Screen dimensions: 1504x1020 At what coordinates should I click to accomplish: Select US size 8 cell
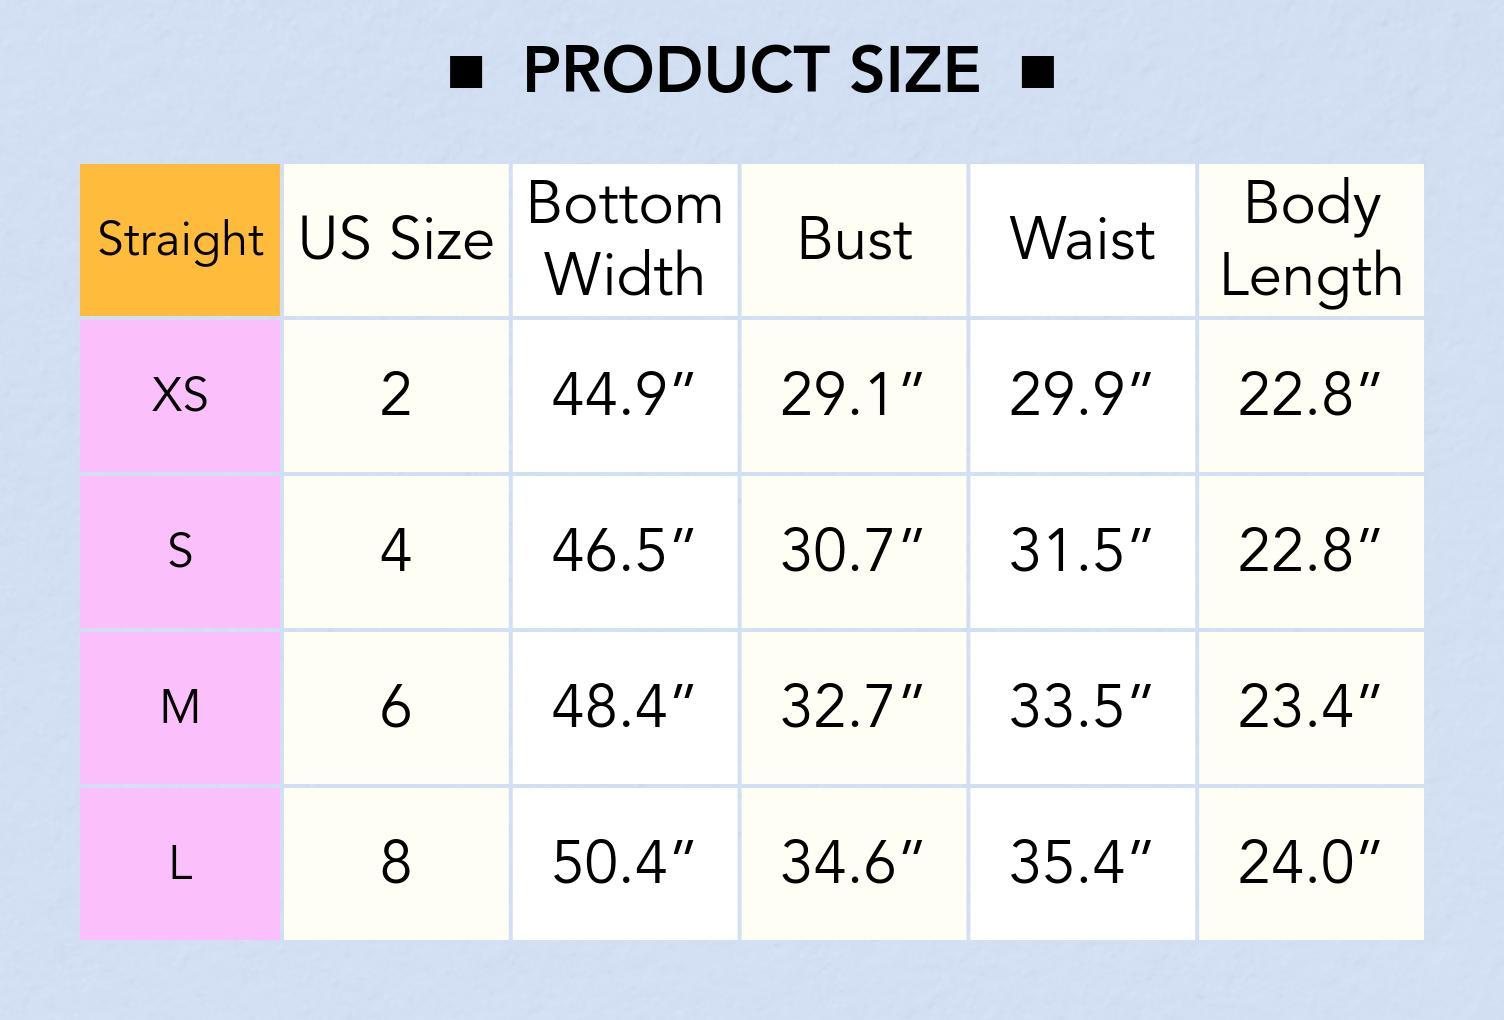[396, 863]
